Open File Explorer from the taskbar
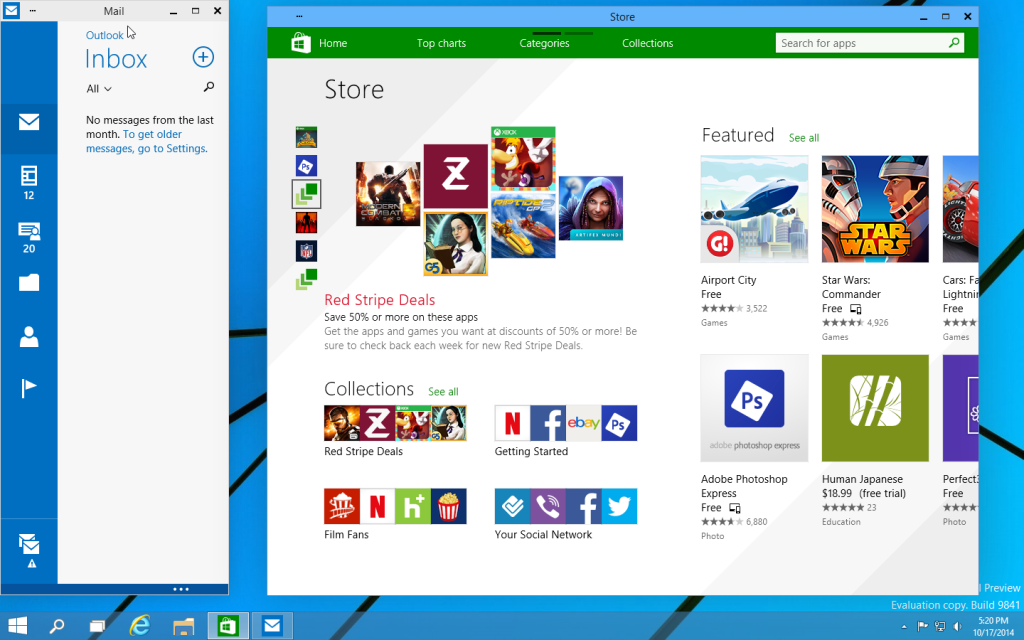 pos(183,625)
